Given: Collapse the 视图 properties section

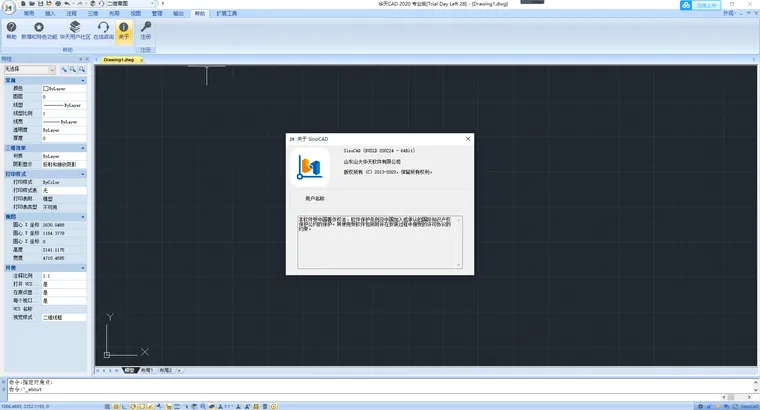Looking at the screenshot, I should (83, 217).
